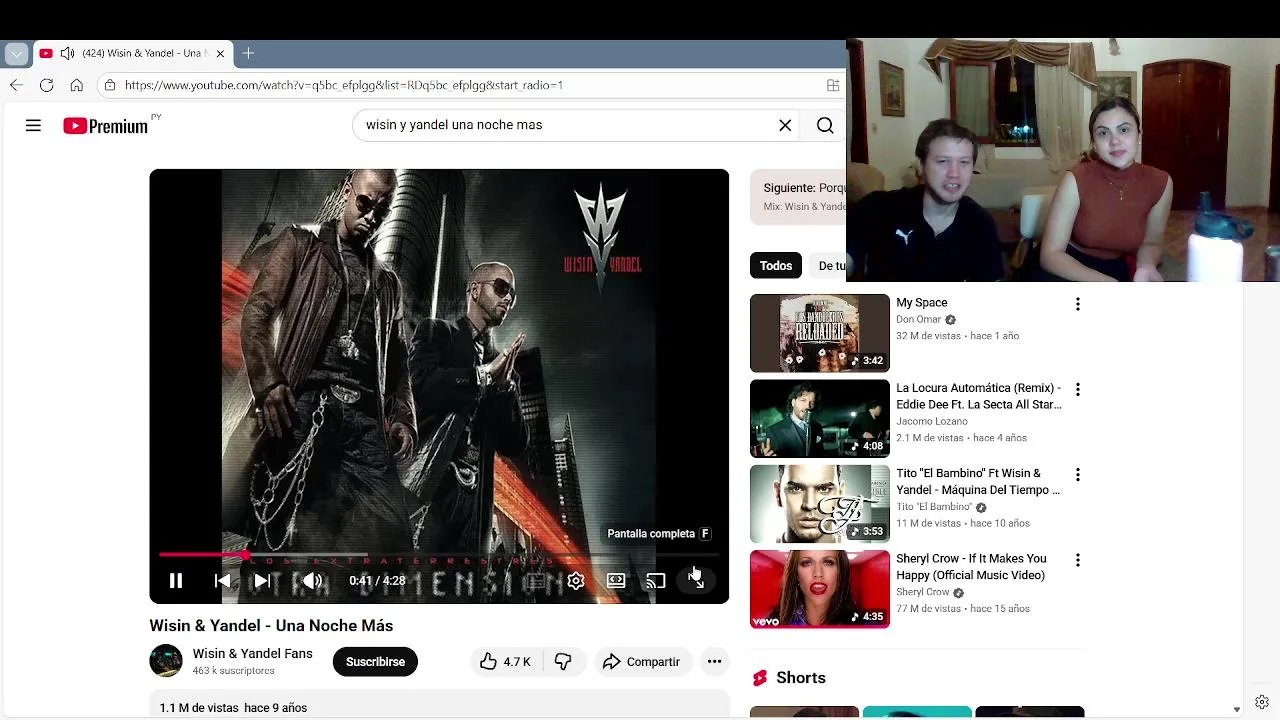Seek along the red video progress bar
This screenshot has width=1280, height=720.
(x=439, y=554)
